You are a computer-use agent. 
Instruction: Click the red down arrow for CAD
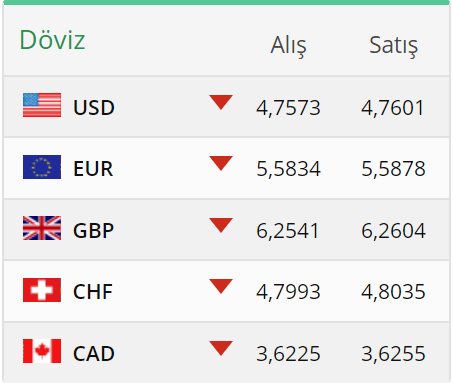[221, 348]
